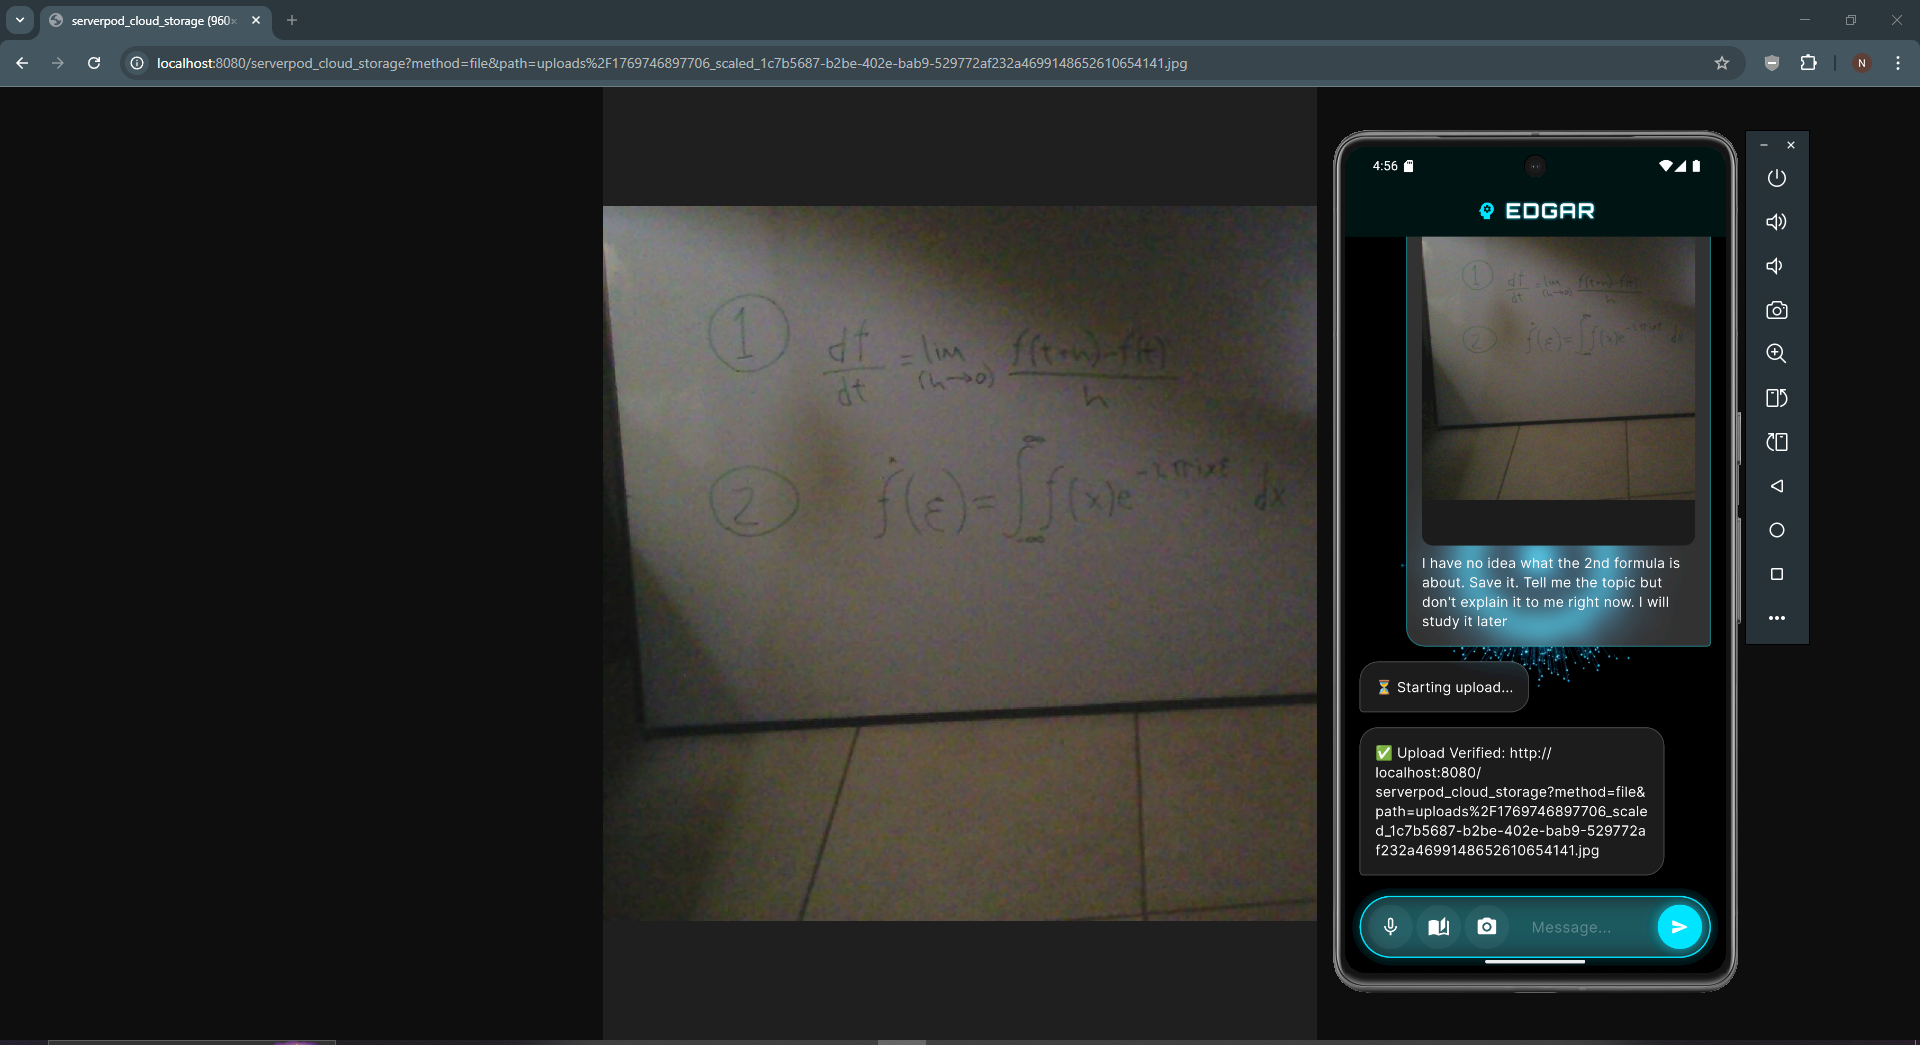Minimize the emulator toolbar panel
Screen dimensions: 1920x1045
click(x=1764, y=146)
